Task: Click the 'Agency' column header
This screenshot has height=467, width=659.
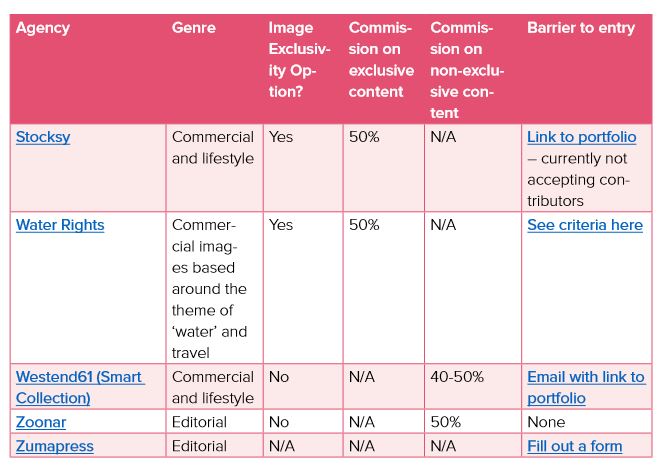Action: point(43,28)
